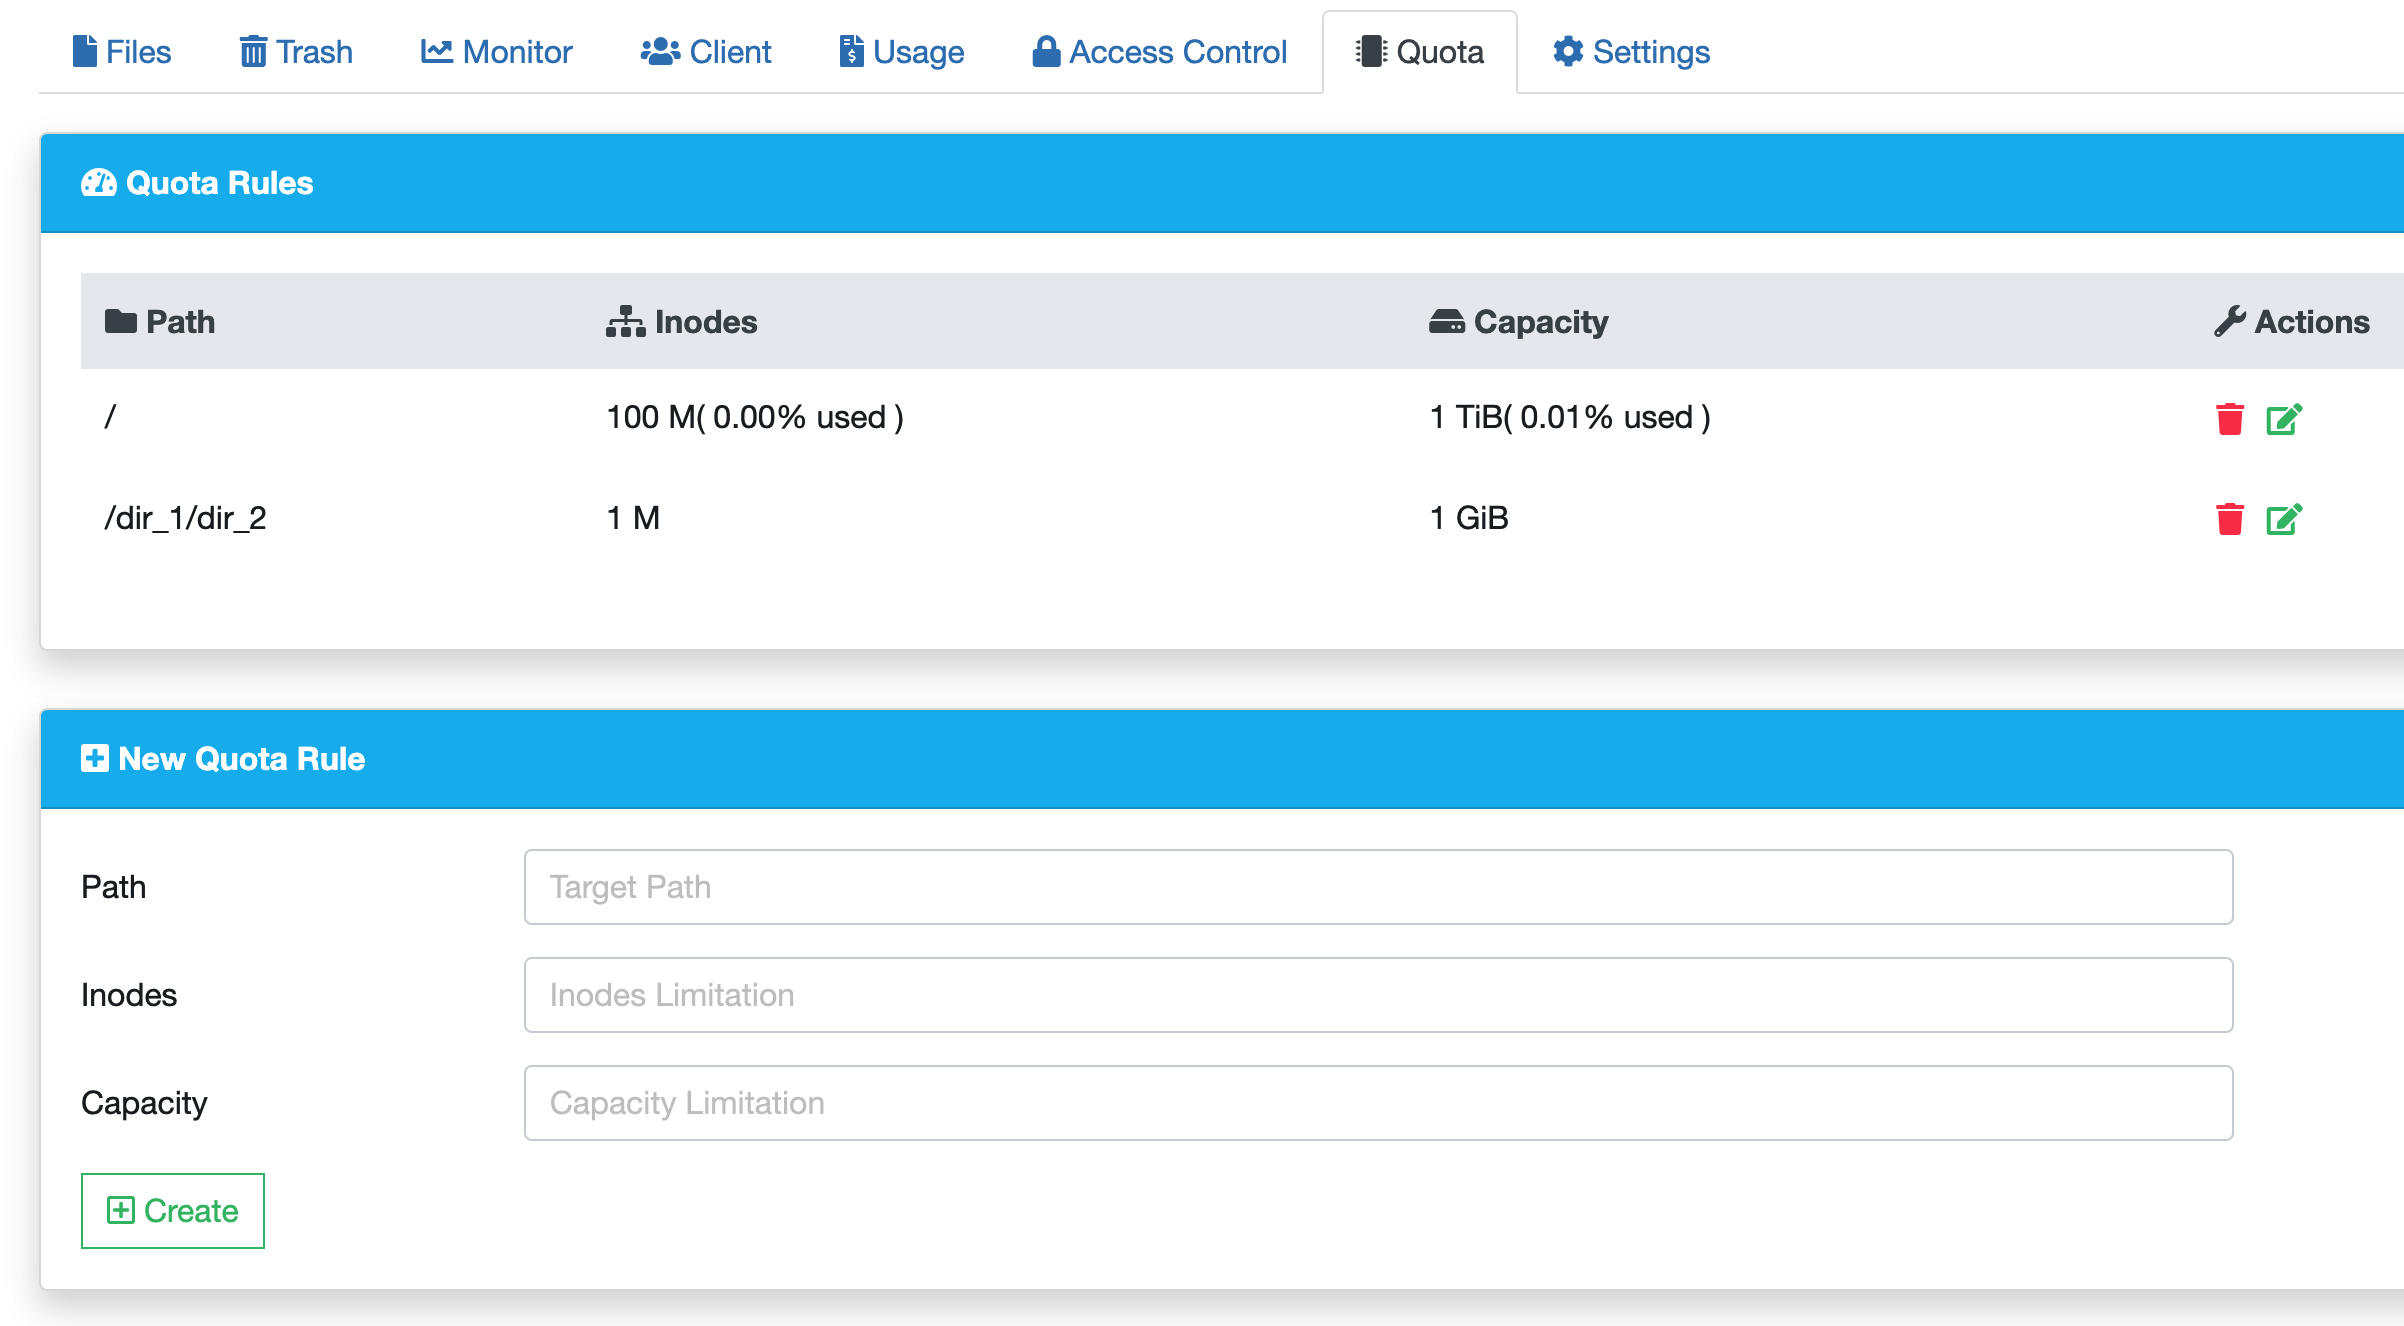Delete the /dir_1/dir_2 quota rule
The height and width of the screenshot is (1326, 2404).
coord(2229,519)
